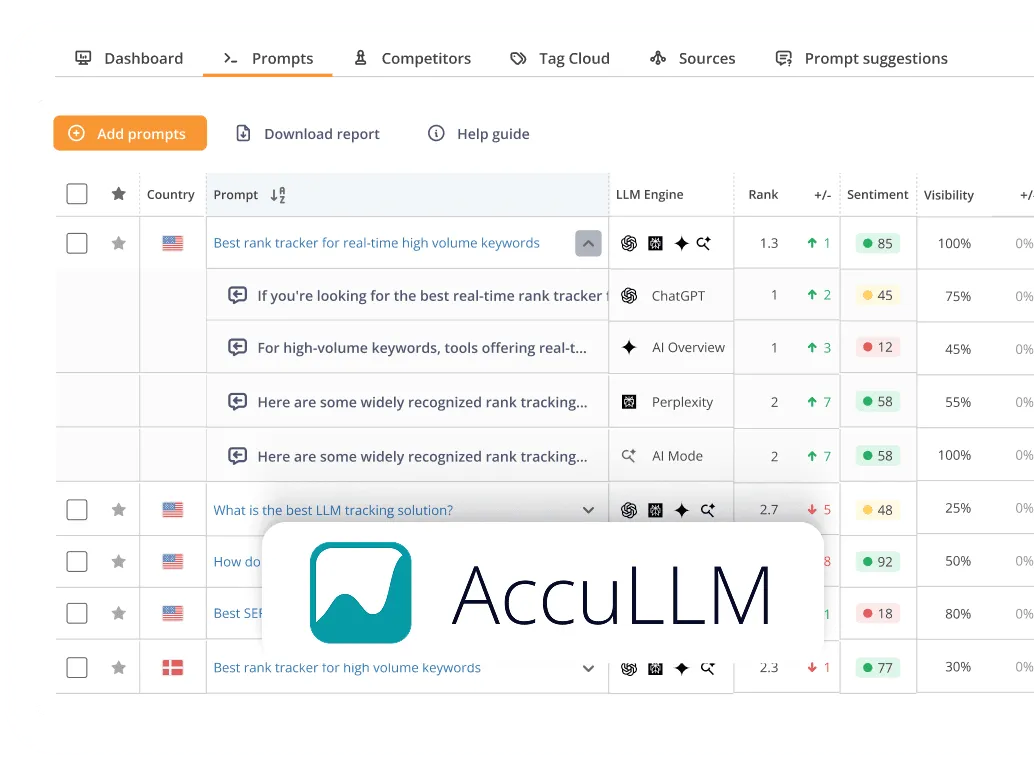The height and width of the screenshot is (779, 1034).
Task: Click the speech-bubble icon beside the ChatGPT response
Action: click(237, 294)
